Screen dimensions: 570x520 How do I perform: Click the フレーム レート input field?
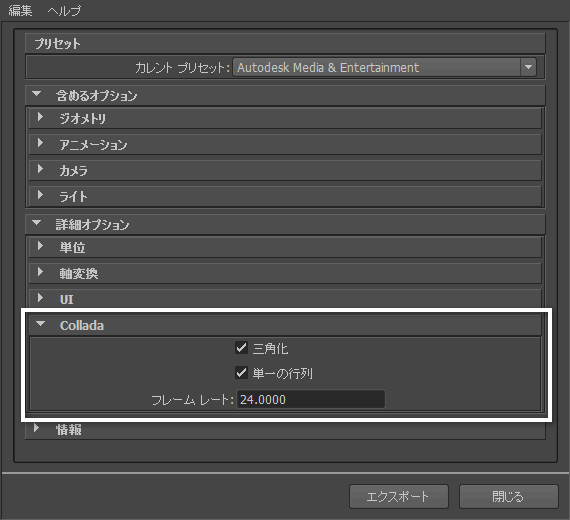click(311, 399)
